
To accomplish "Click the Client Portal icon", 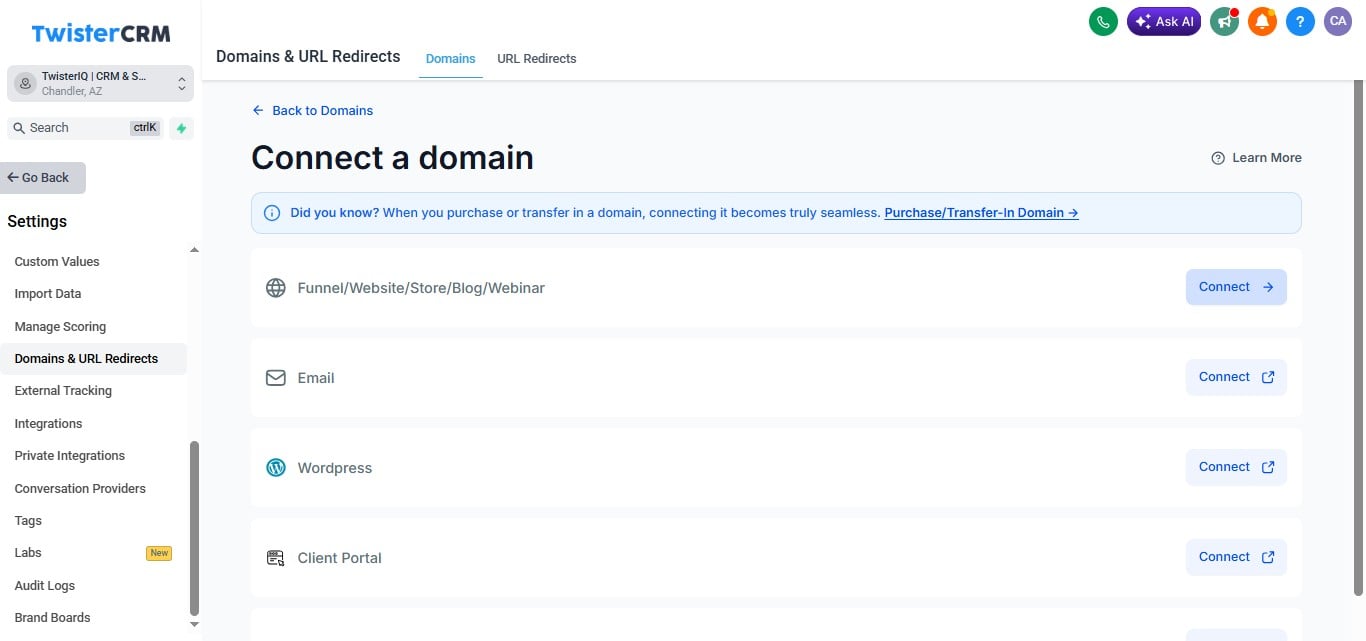I will [276, 558].
